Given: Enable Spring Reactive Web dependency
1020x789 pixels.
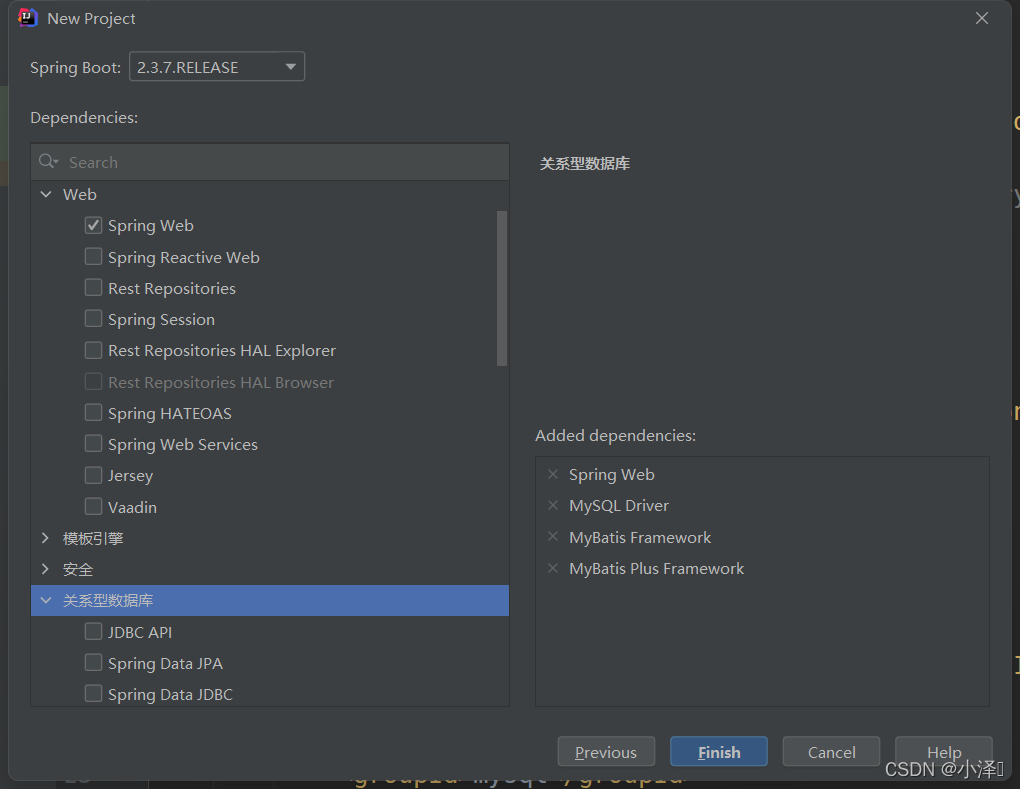Looking at the screenshot, I should pyautogui.click(x=93, y=256).
